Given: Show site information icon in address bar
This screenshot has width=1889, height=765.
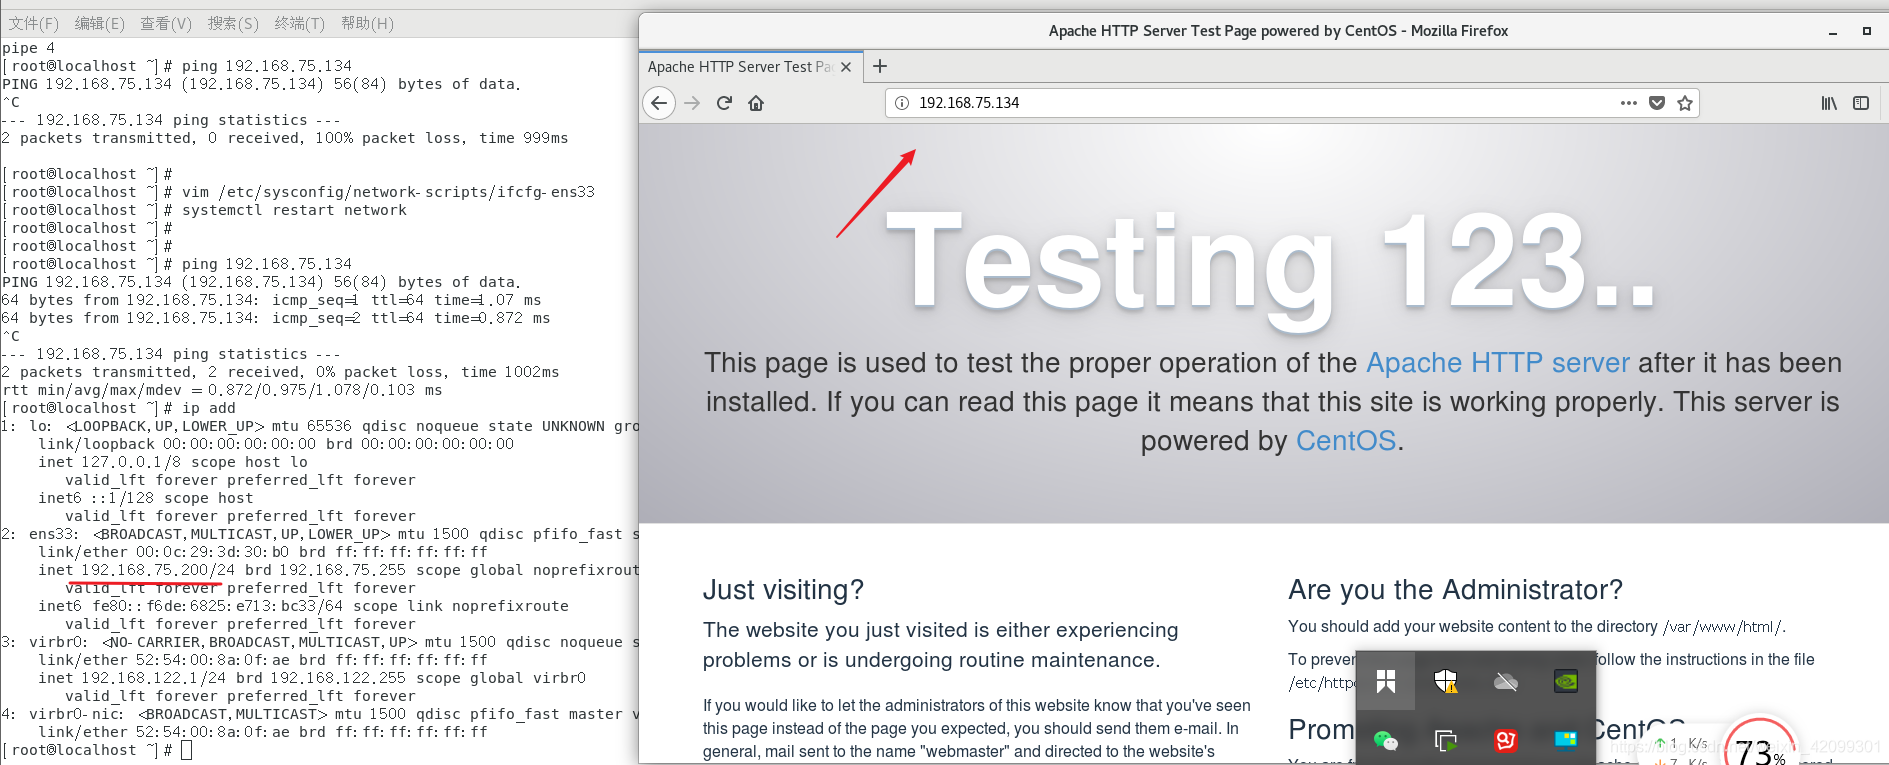Looking at the screenshot, I should pos(902,103).
